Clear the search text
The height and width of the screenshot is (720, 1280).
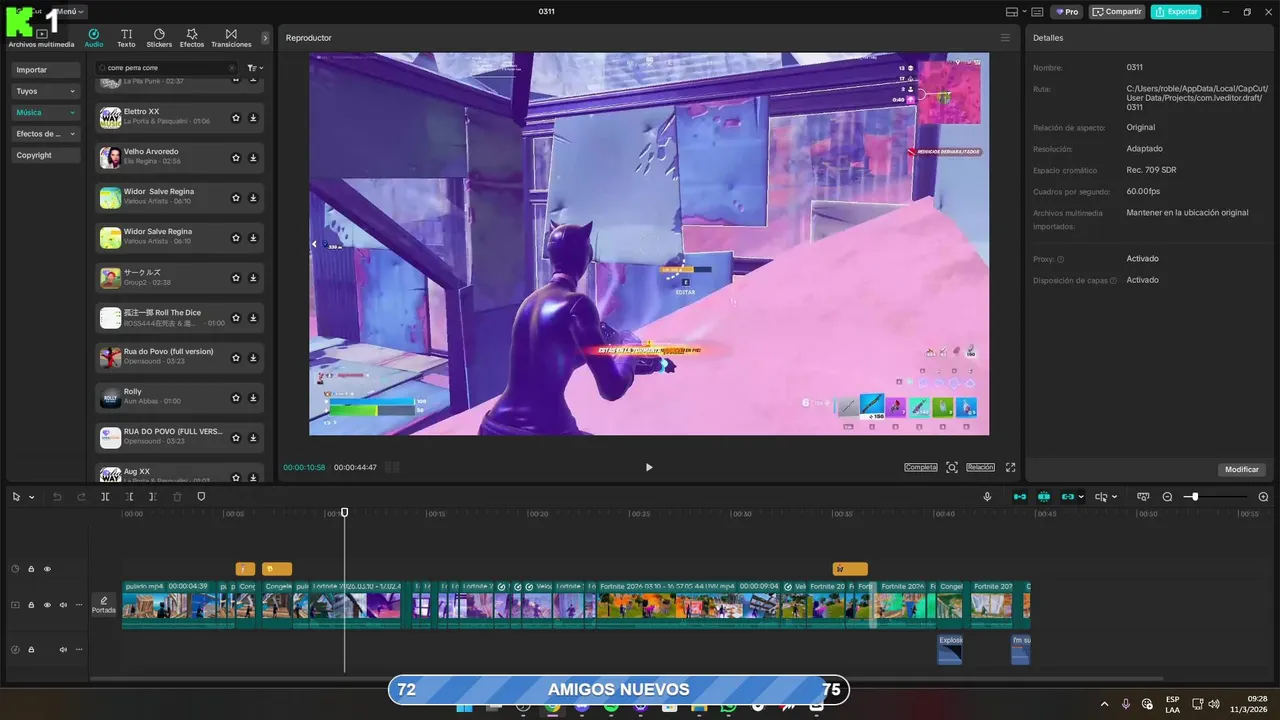click(x=232, y=68)
